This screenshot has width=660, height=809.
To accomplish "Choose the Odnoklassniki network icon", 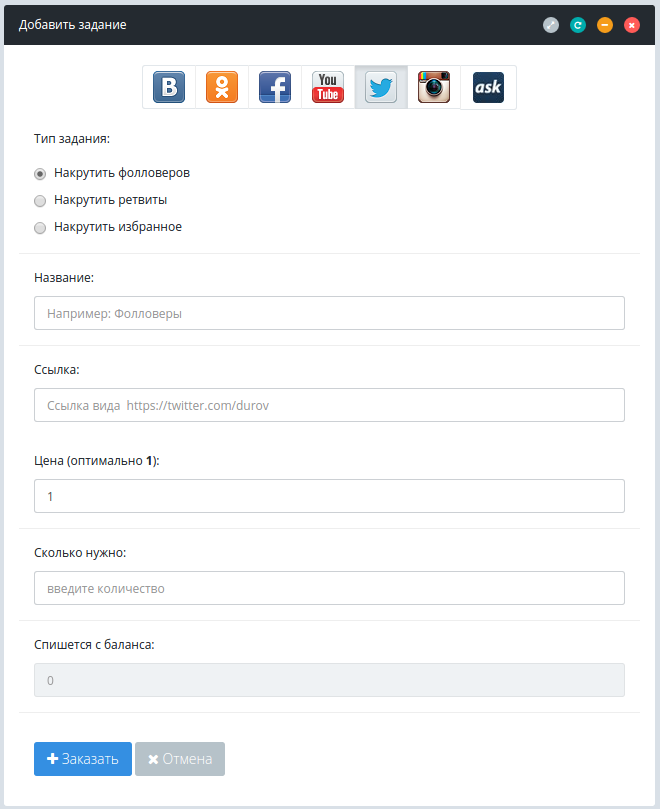I will [222, 87].
